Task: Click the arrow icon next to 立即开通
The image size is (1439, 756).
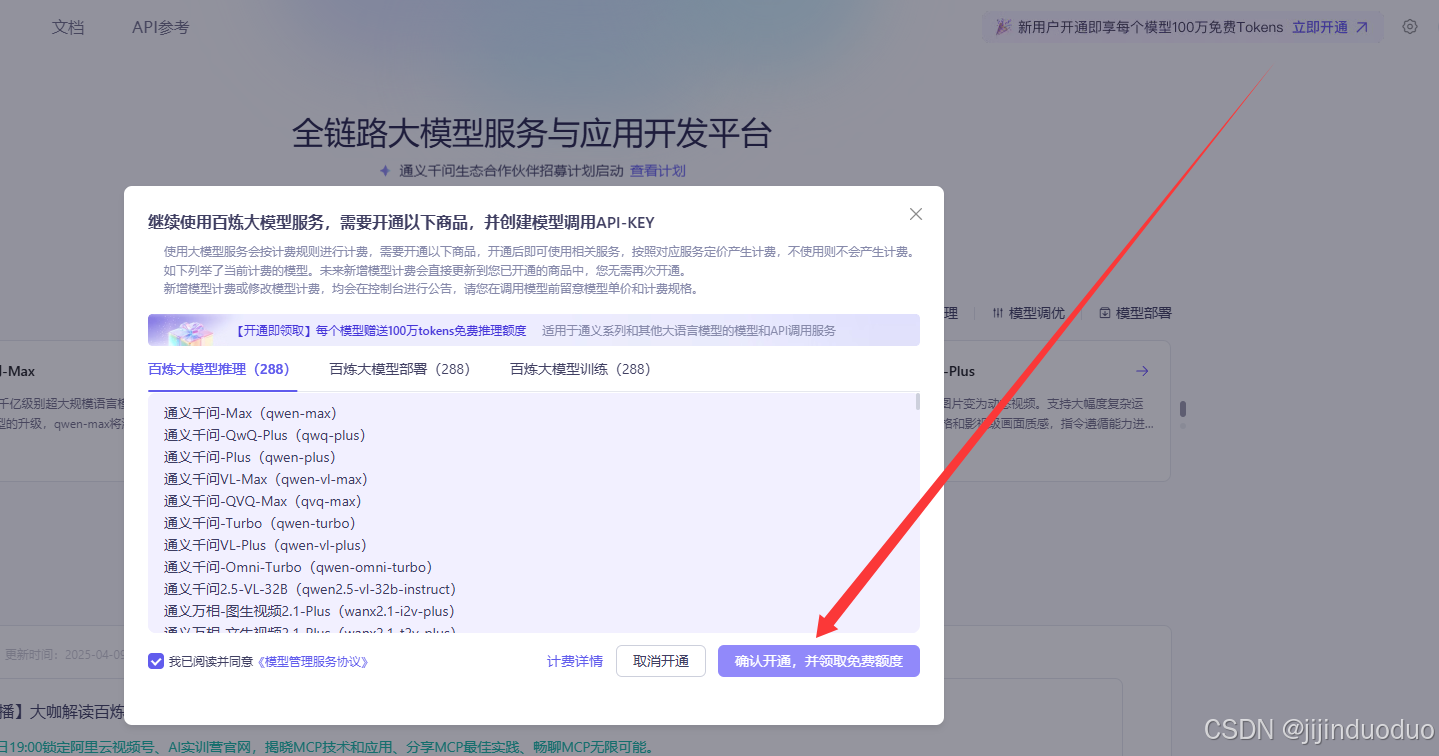Action: pos(1361,28)
